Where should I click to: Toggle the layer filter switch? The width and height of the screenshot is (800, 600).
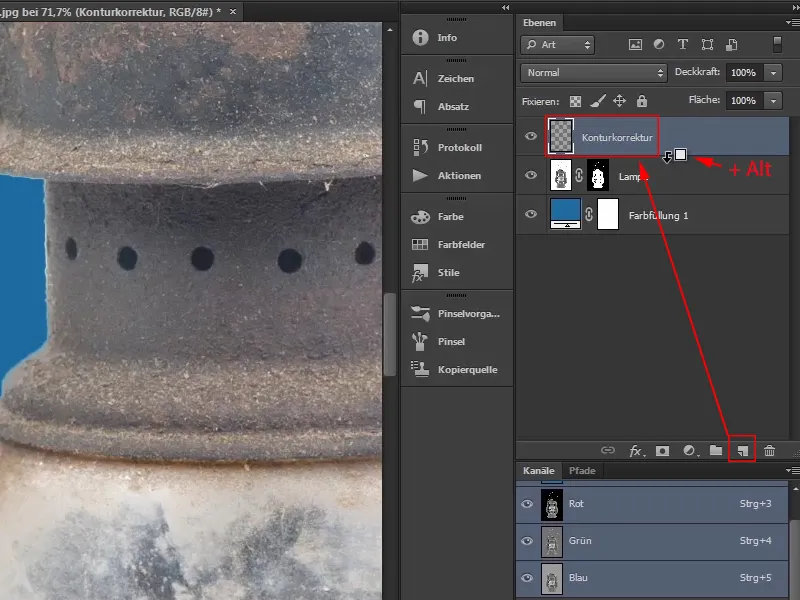(777, 44)
